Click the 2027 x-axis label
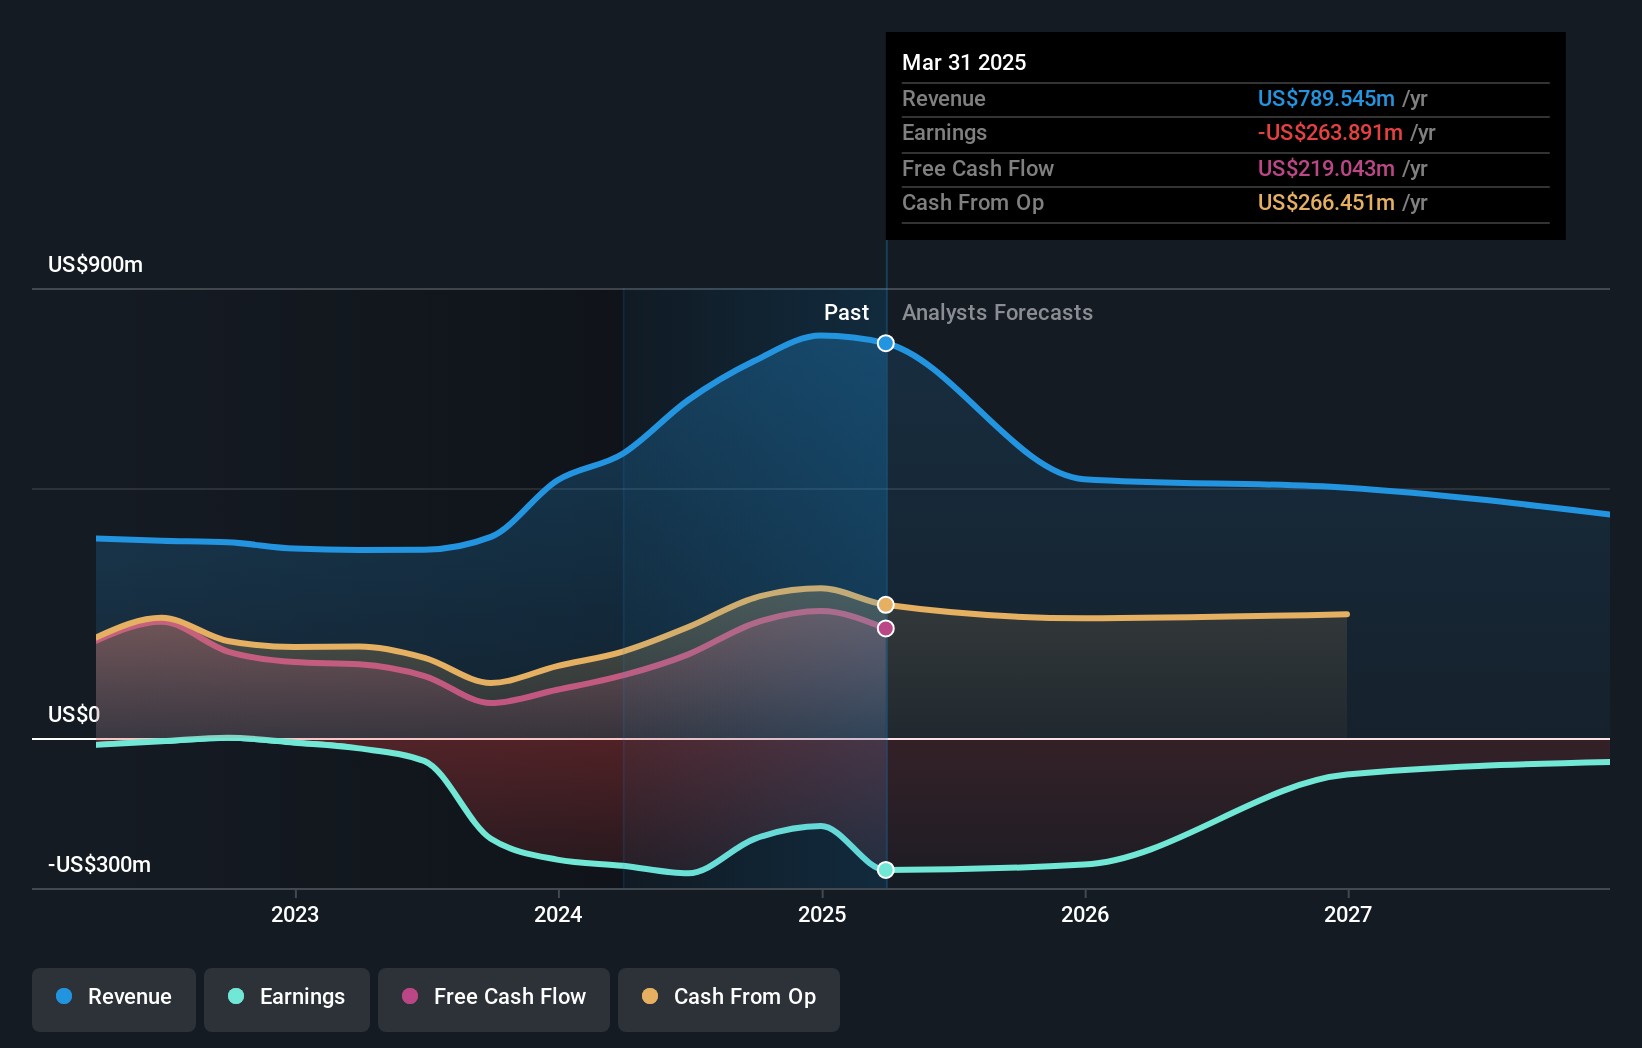Screen dimensions: 1642x1048 [x=1348, y=915]
